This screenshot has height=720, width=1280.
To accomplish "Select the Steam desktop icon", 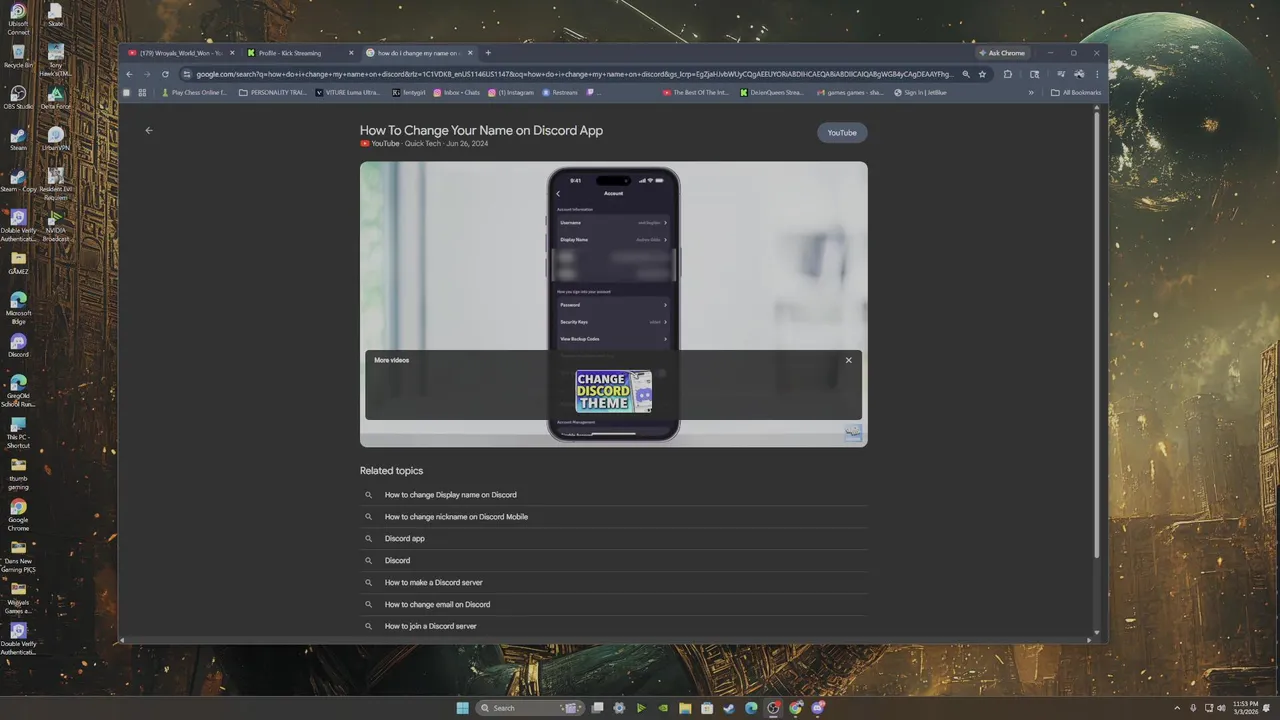I will [x=18, y=139].
